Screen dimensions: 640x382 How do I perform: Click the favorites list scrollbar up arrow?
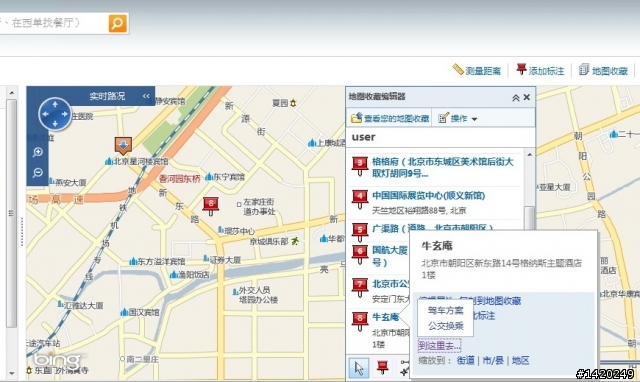point(529,155)
